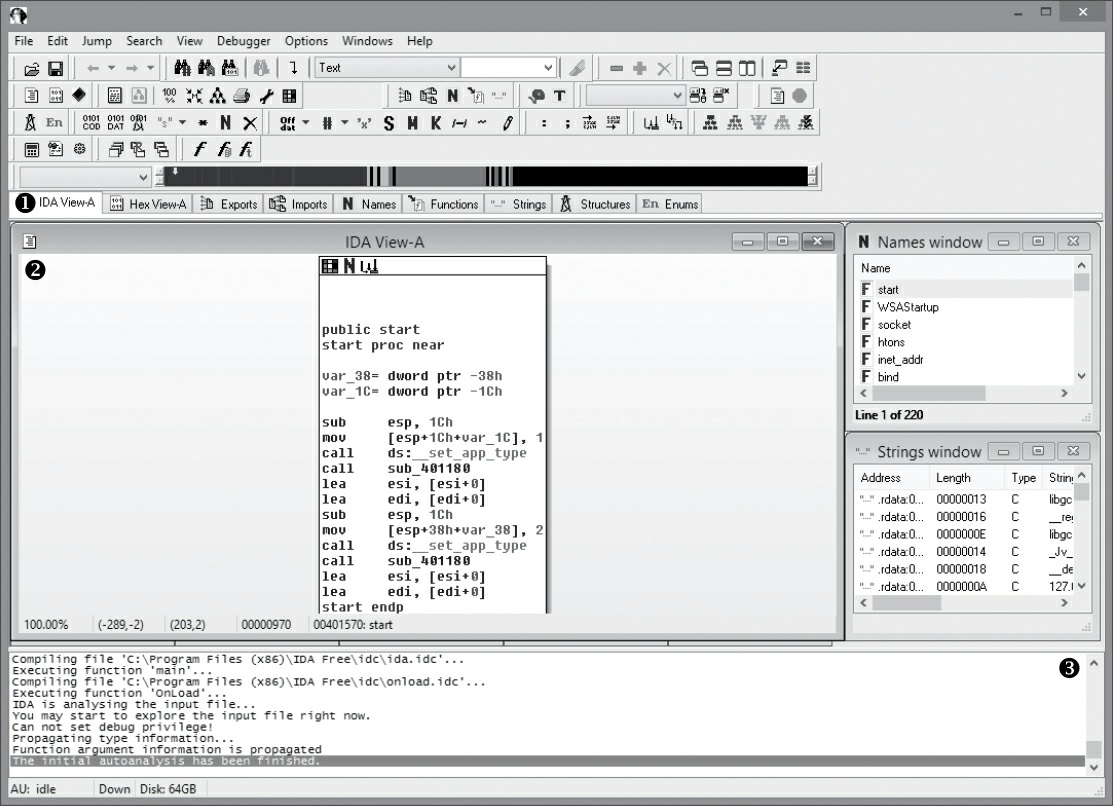Click the 100.00% zoom status in IDA View-A
The width and height of the screenshot is (1113, 806).
pos(46,625)
